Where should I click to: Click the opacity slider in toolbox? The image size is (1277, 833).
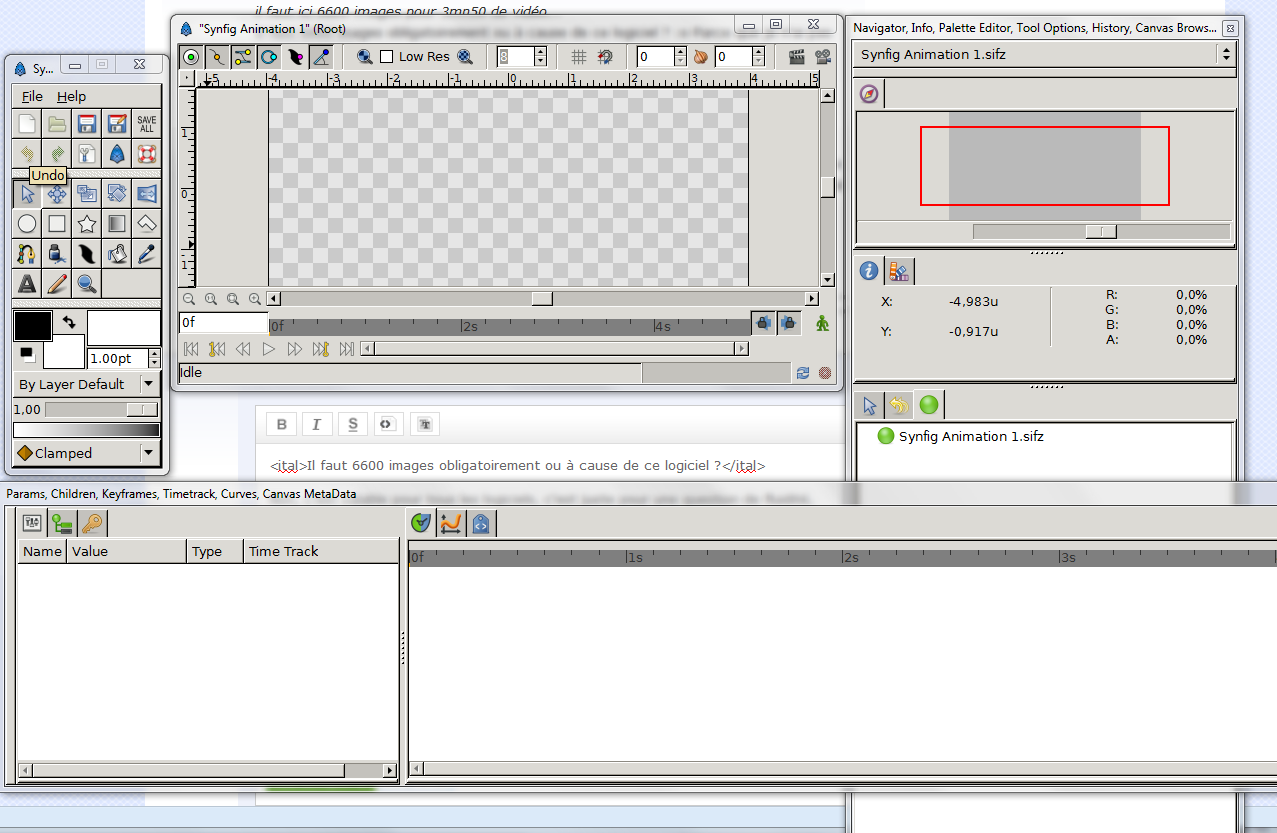pyautogui.click(x=101, y=409)
